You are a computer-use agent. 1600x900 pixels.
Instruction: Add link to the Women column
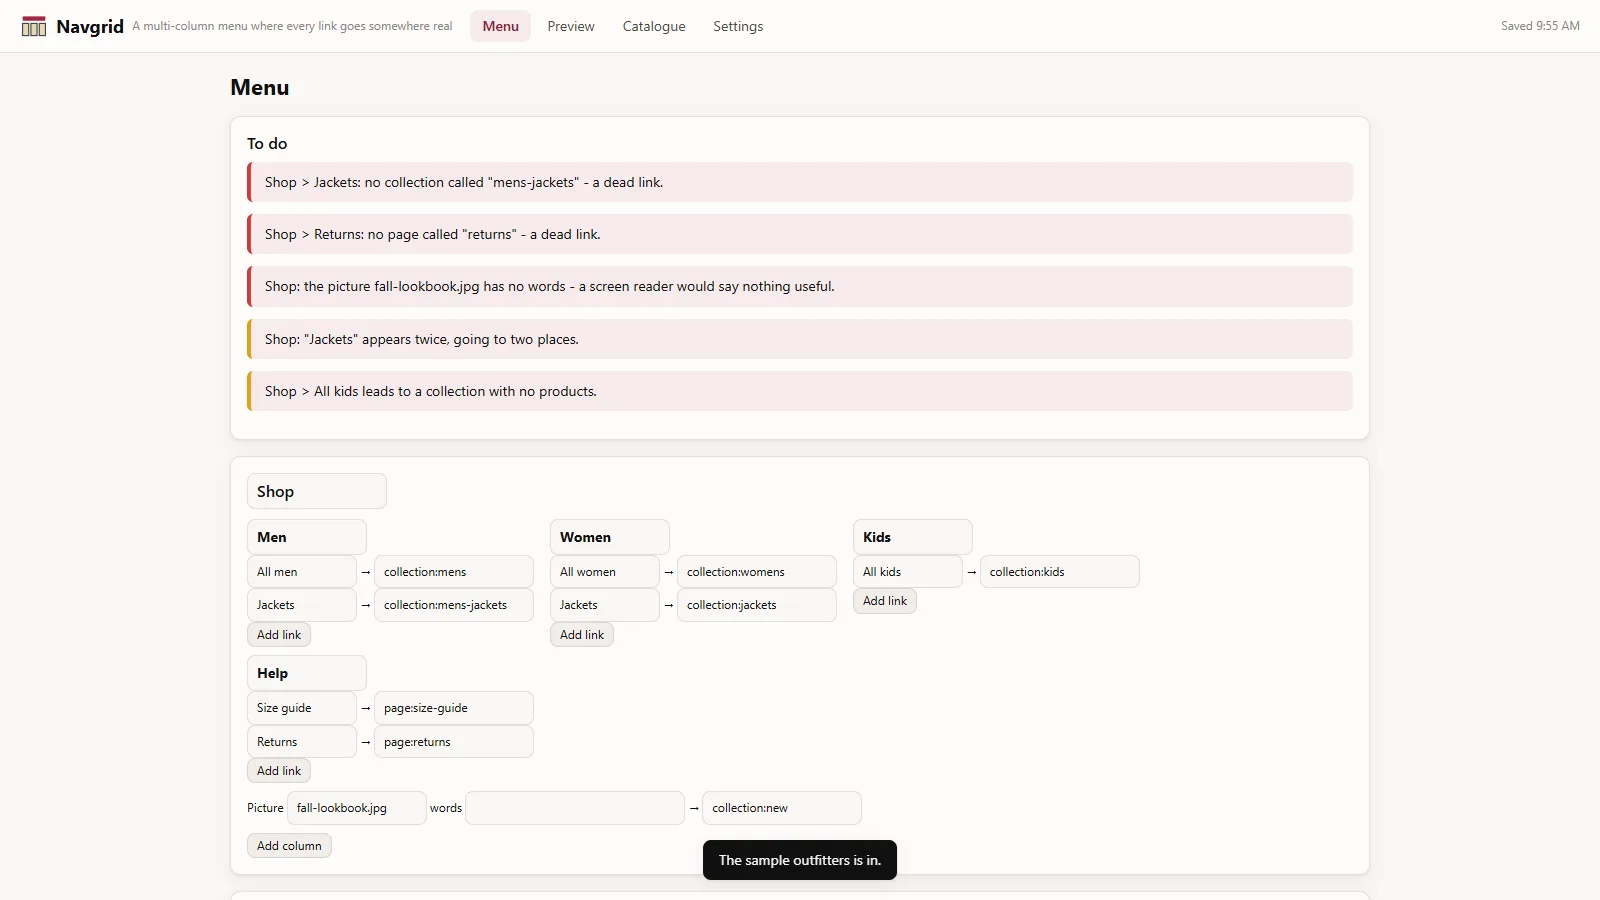[x=582, y=634]
